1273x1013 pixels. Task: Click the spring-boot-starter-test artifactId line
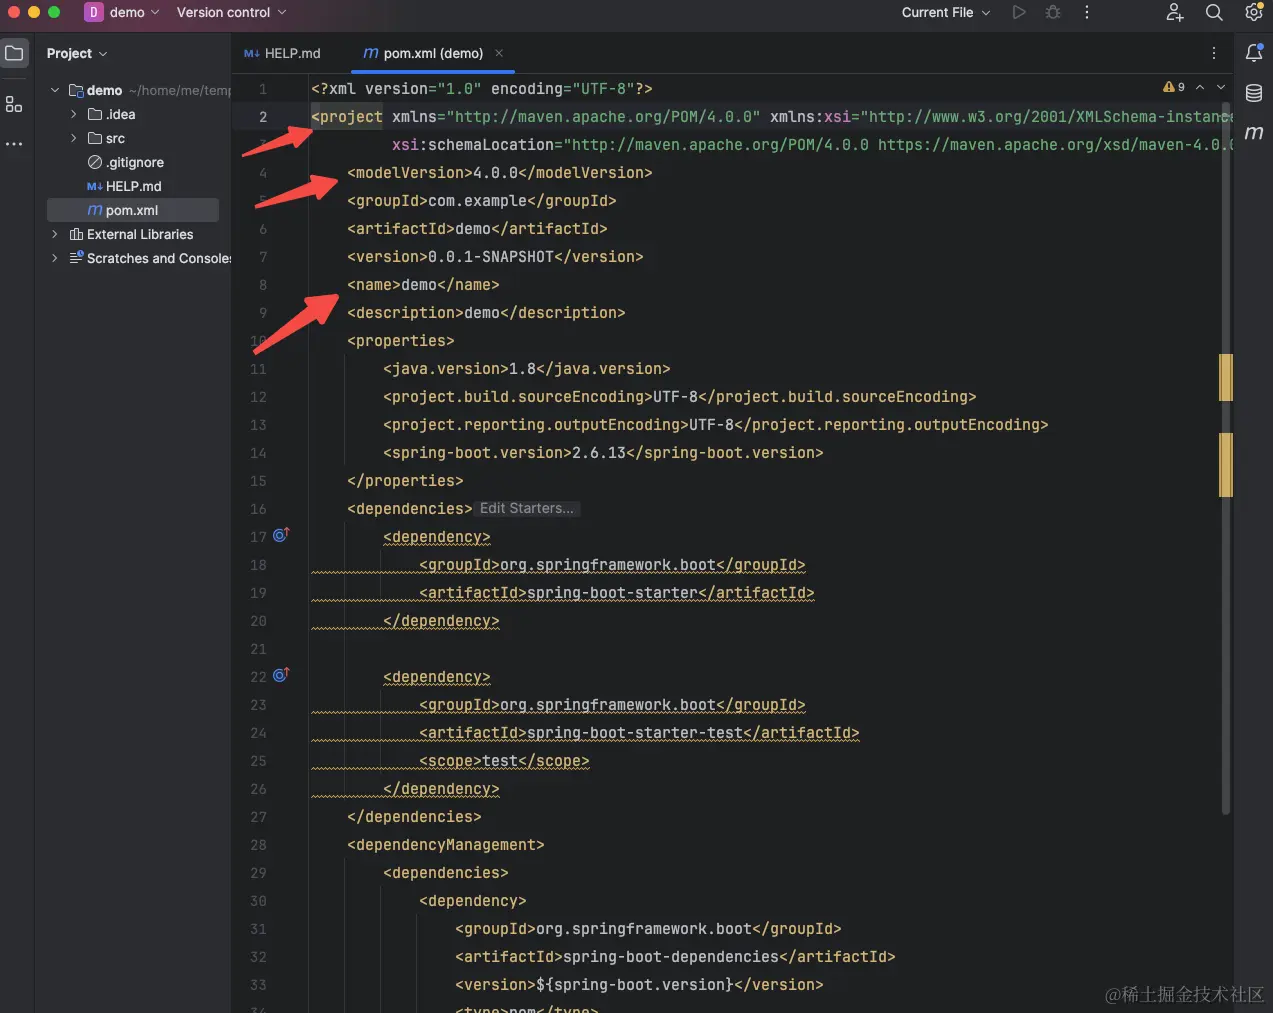639,733
